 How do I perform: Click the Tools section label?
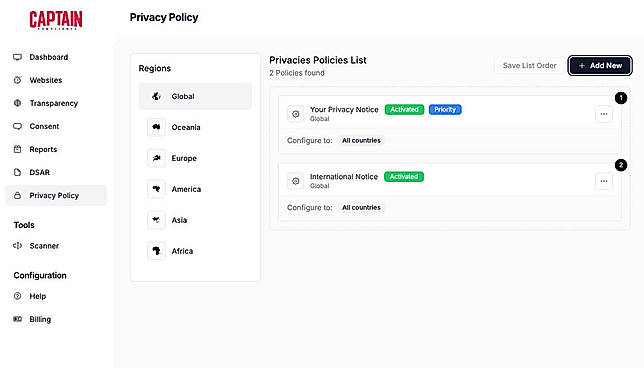[x=24, y=225]
